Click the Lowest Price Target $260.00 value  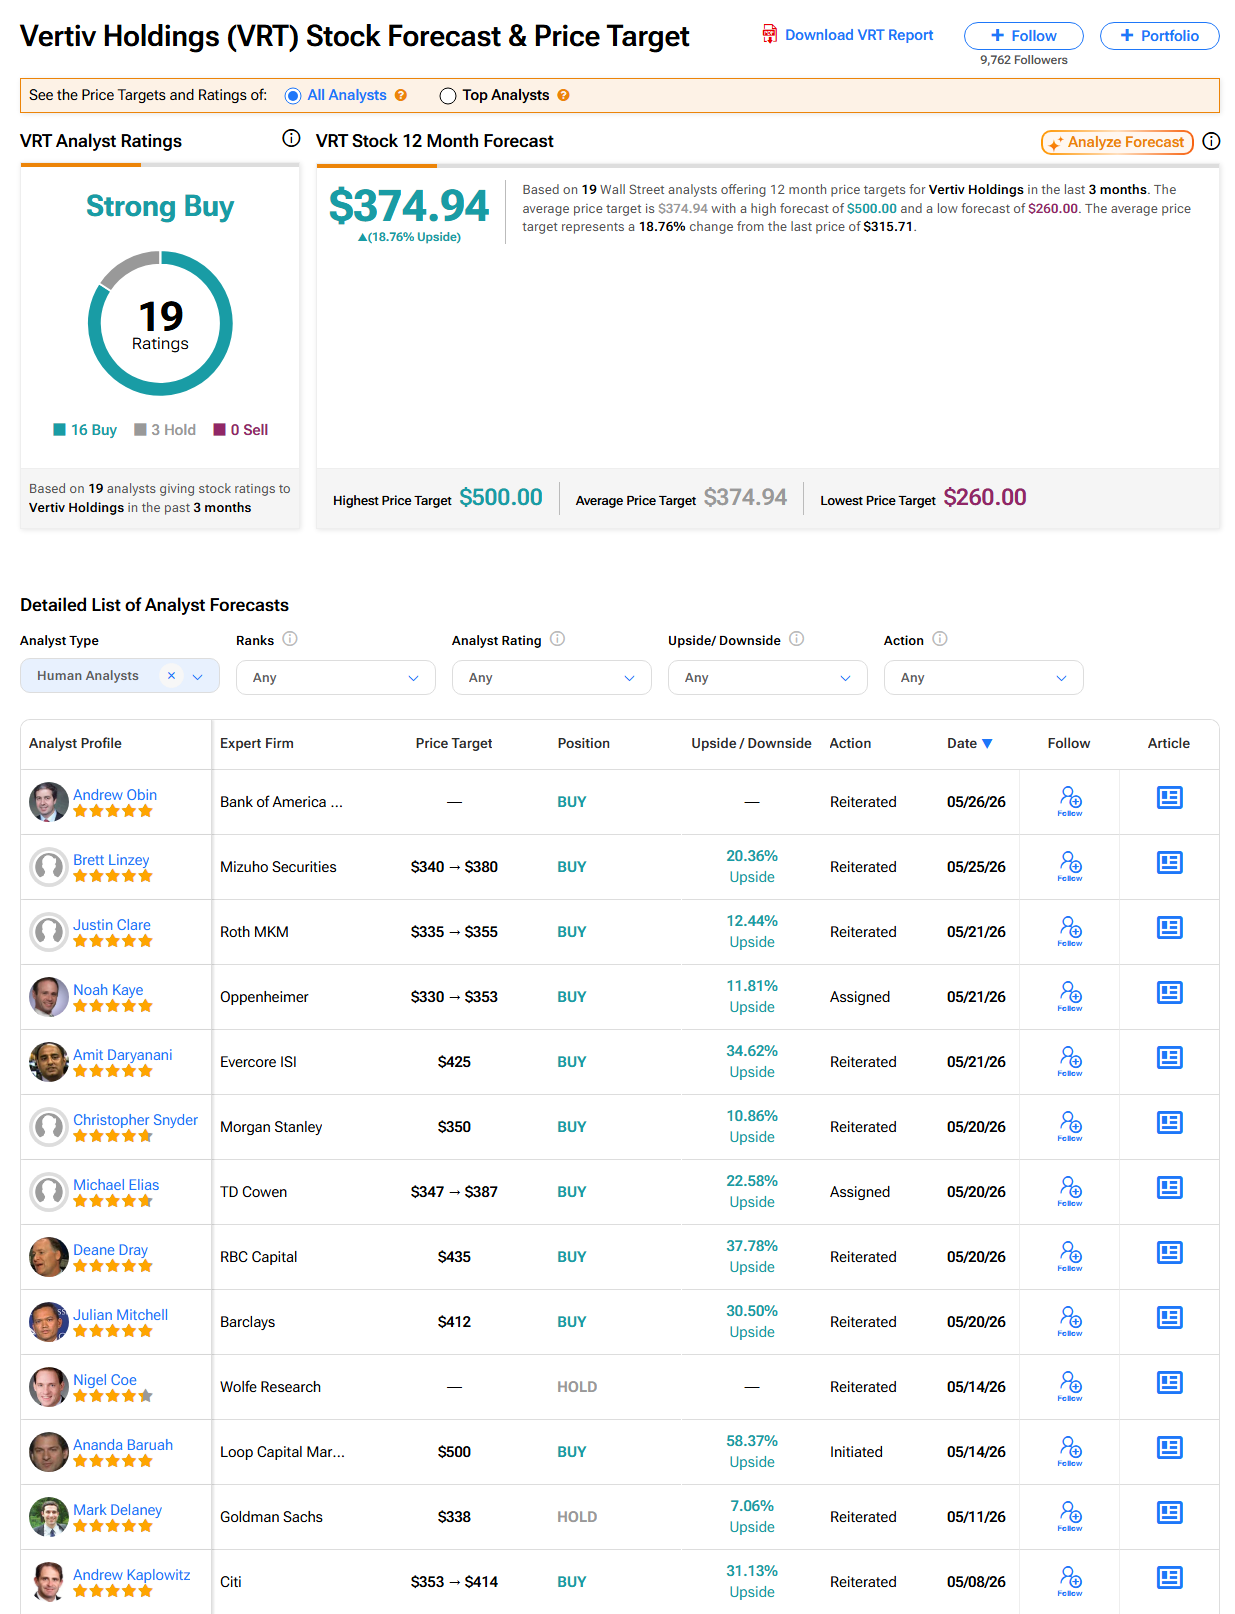coord(985,497)
